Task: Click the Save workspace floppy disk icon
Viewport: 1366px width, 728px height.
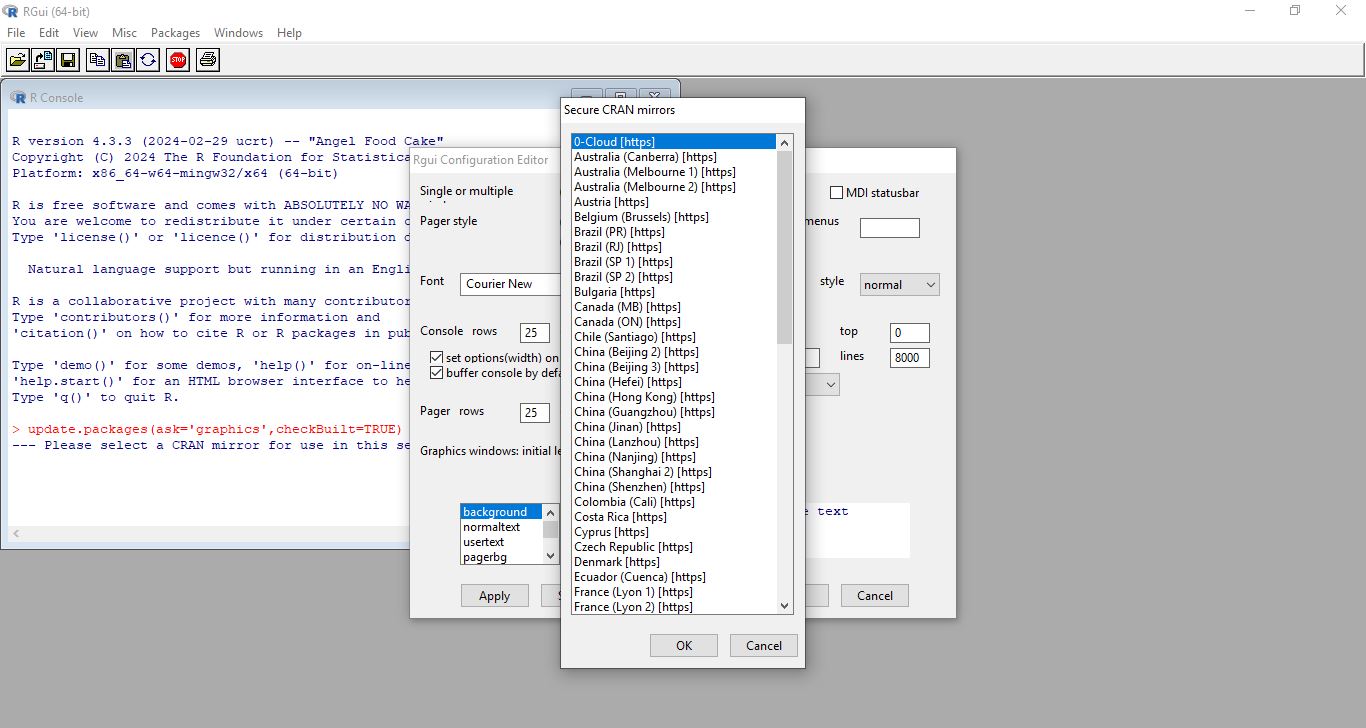Action: (68, 60)
